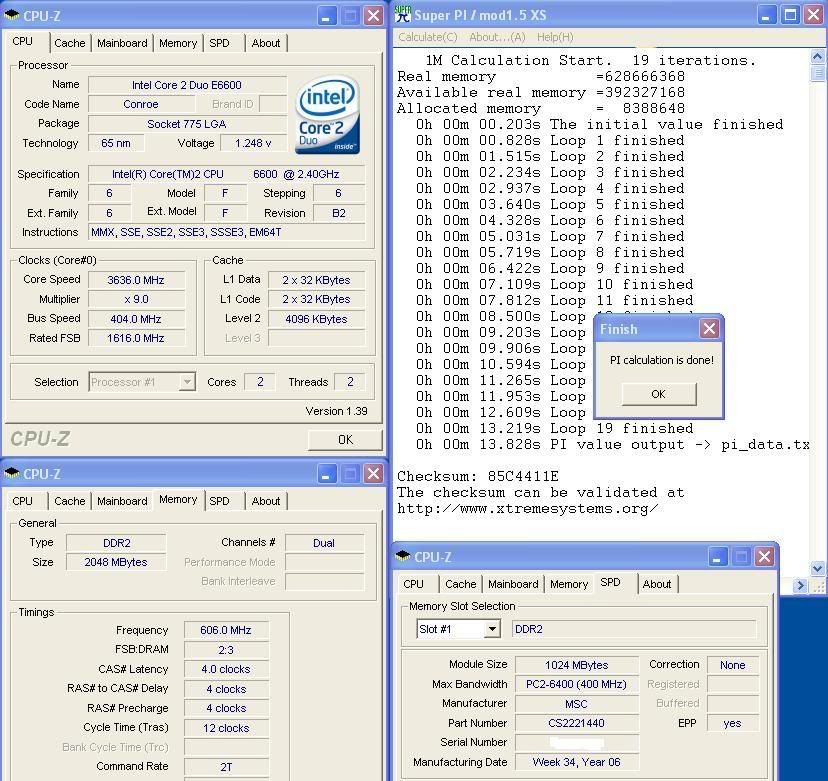Switch to CPU tab in Memory CPU-Z window
828x781 pixels.
point(22,501)
